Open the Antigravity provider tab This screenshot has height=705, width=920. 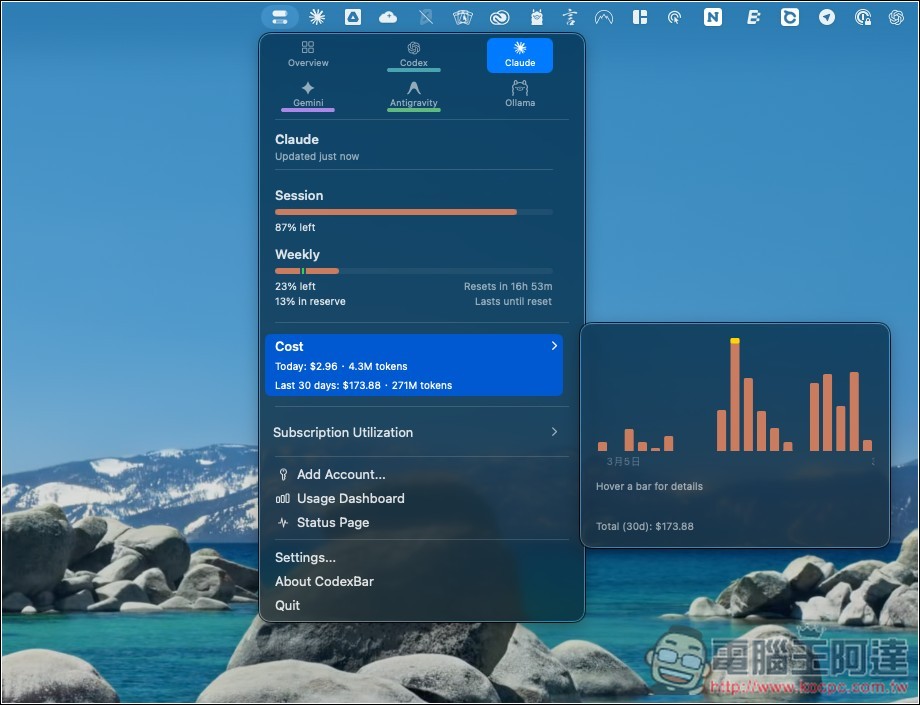414,95
